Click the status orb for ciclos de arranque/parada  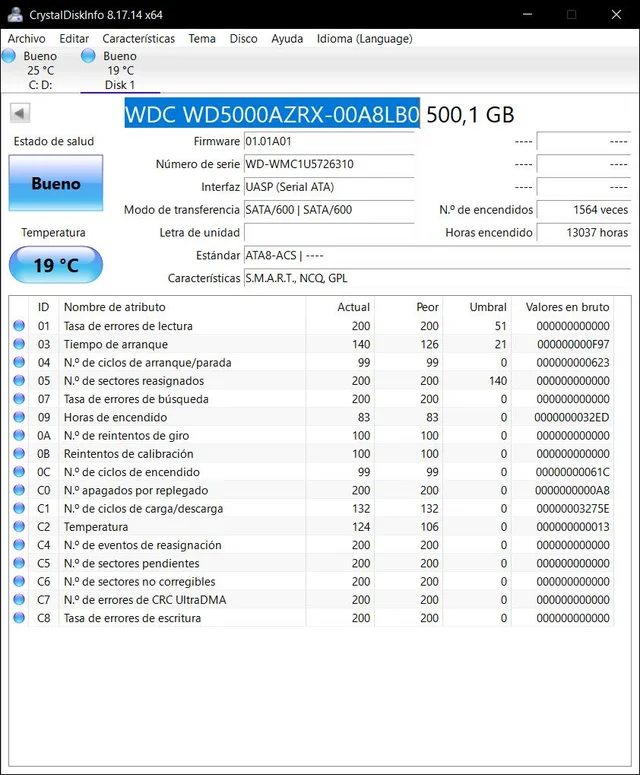click(x=19, y=362)
